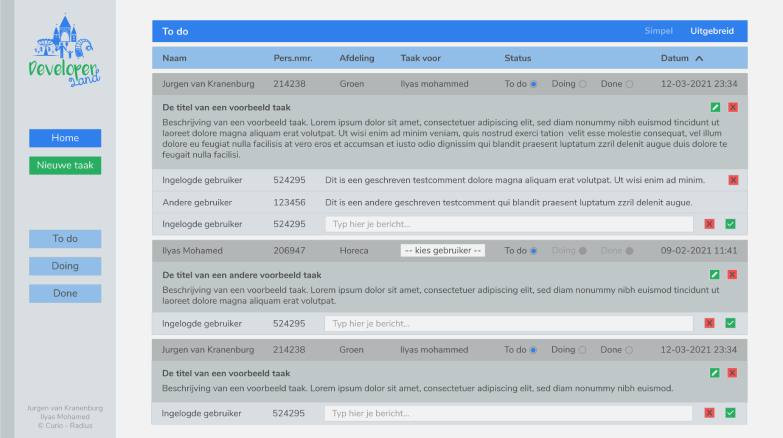This screenshot has width=783, height=438.
Task: Delete the comment from 524295 'Dit is een geschreven testcomment'
Action: [733, 180]
